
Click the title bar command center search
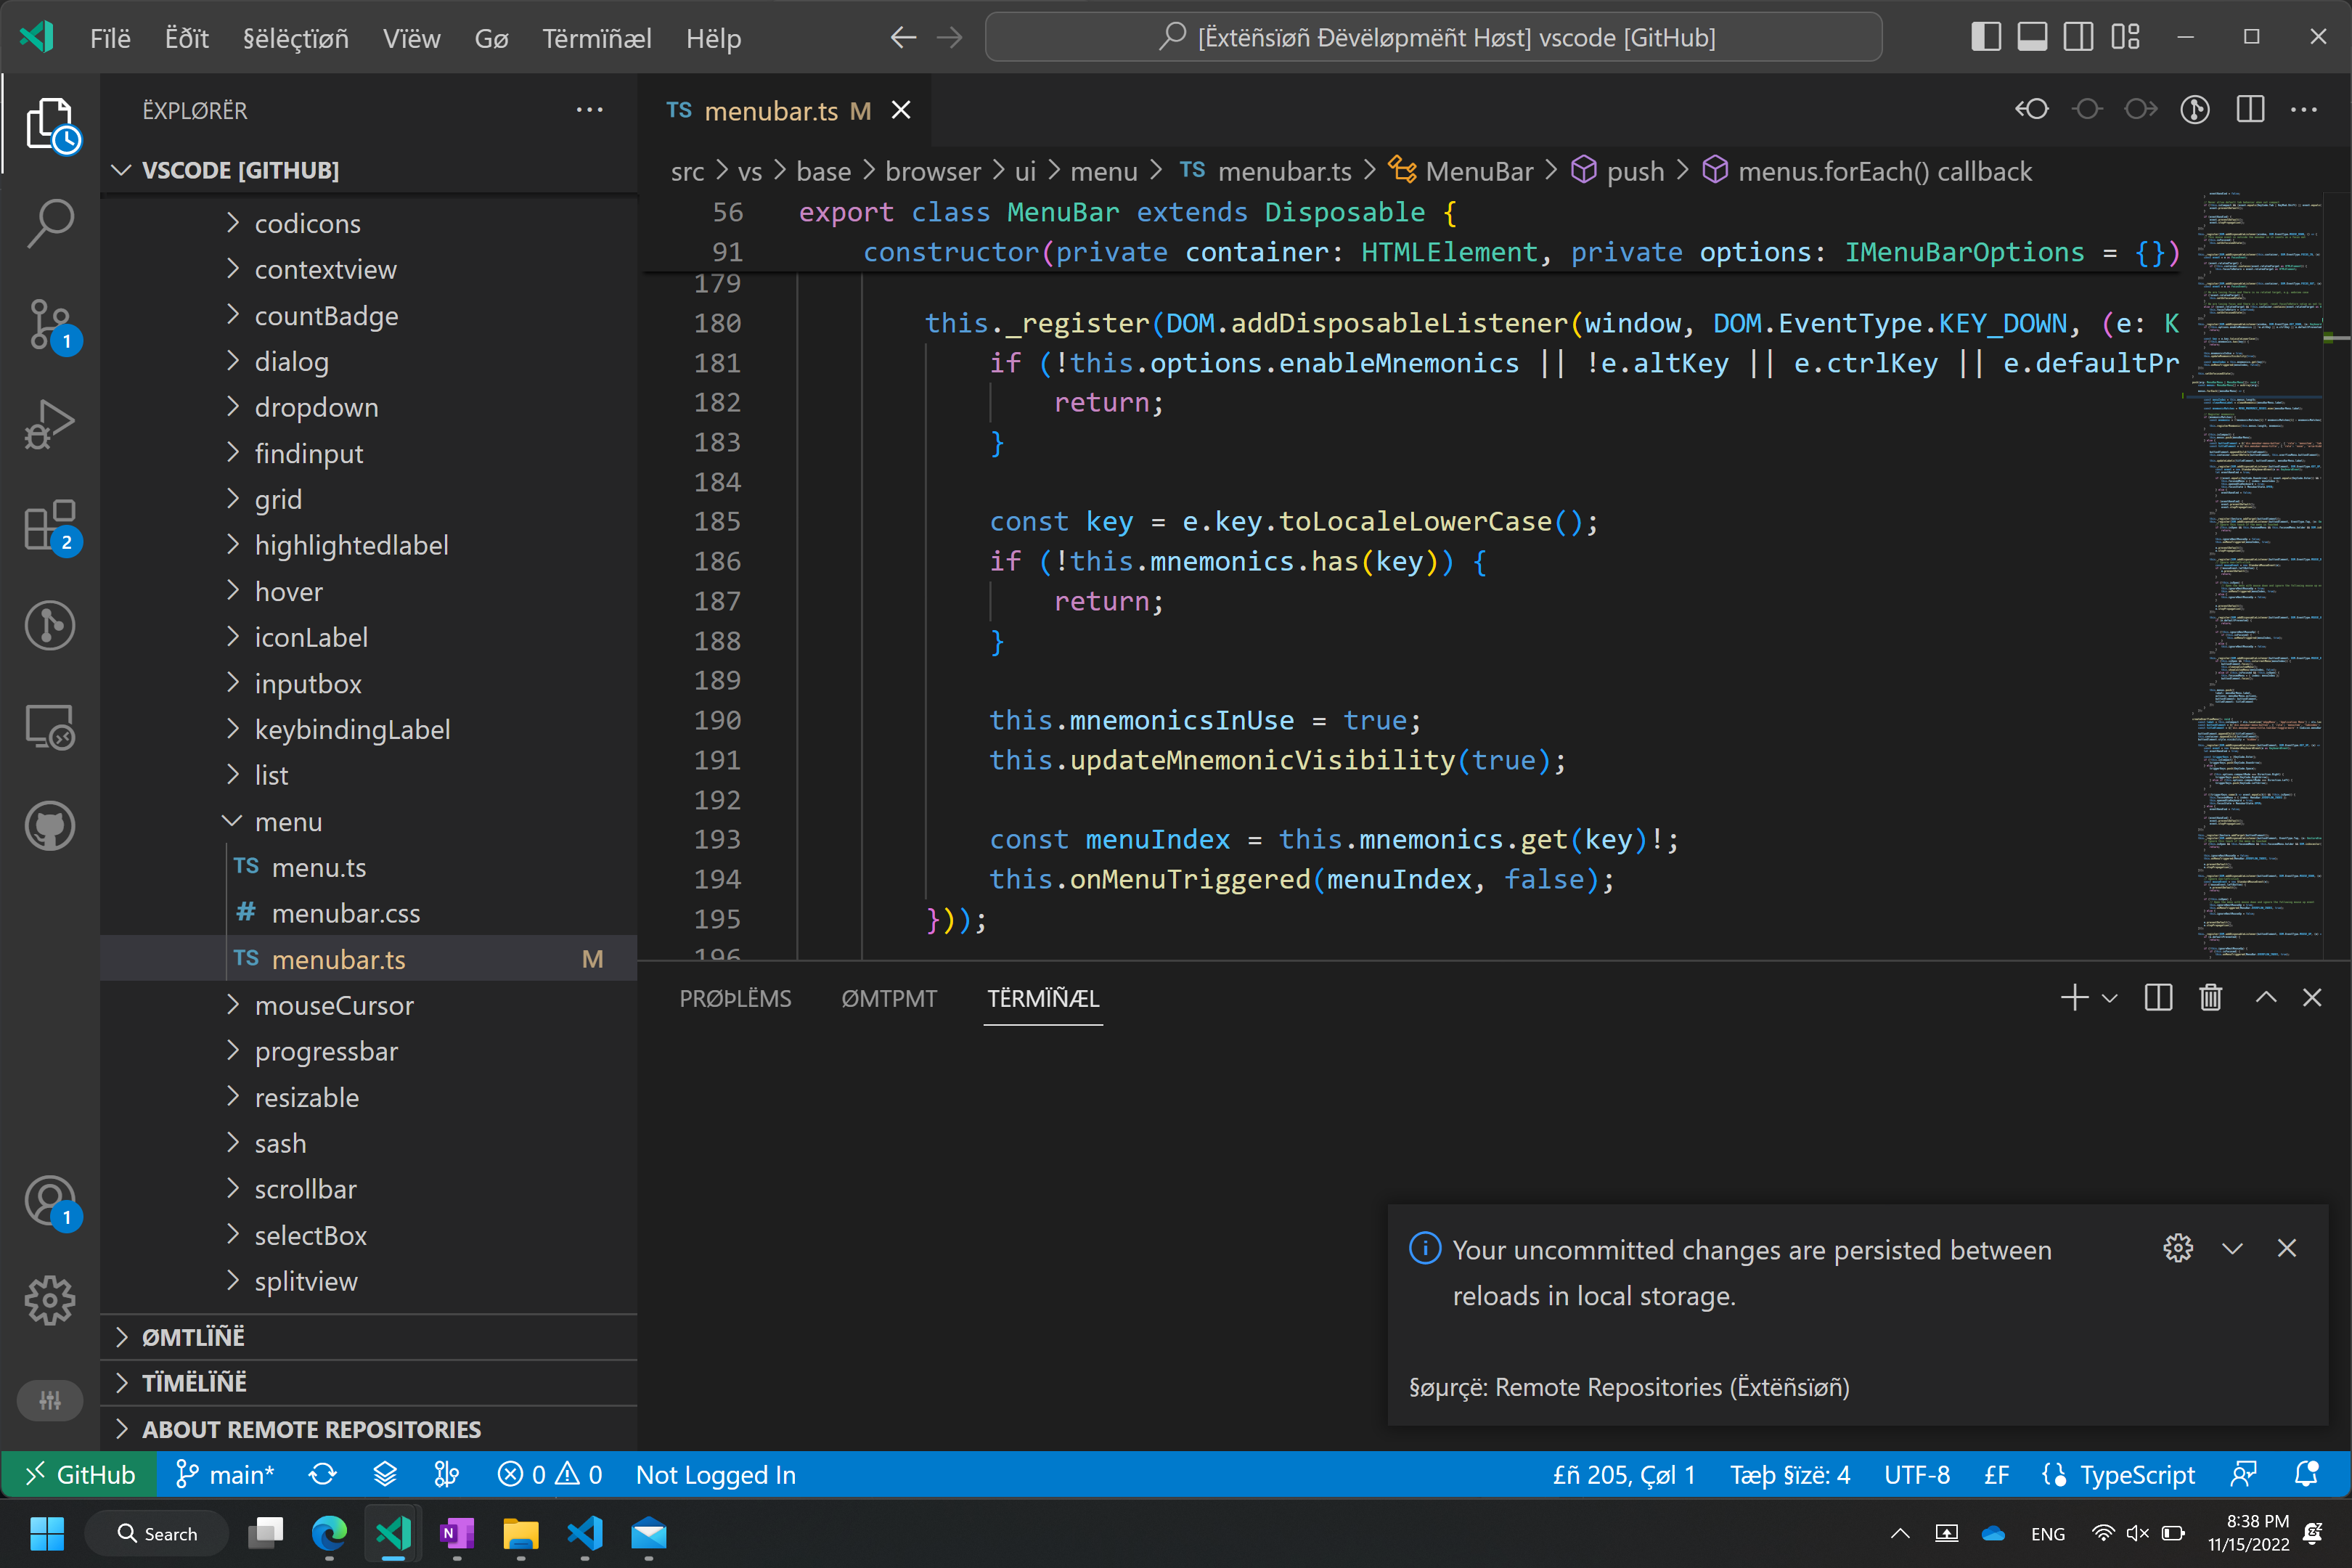coord(1433,38)
